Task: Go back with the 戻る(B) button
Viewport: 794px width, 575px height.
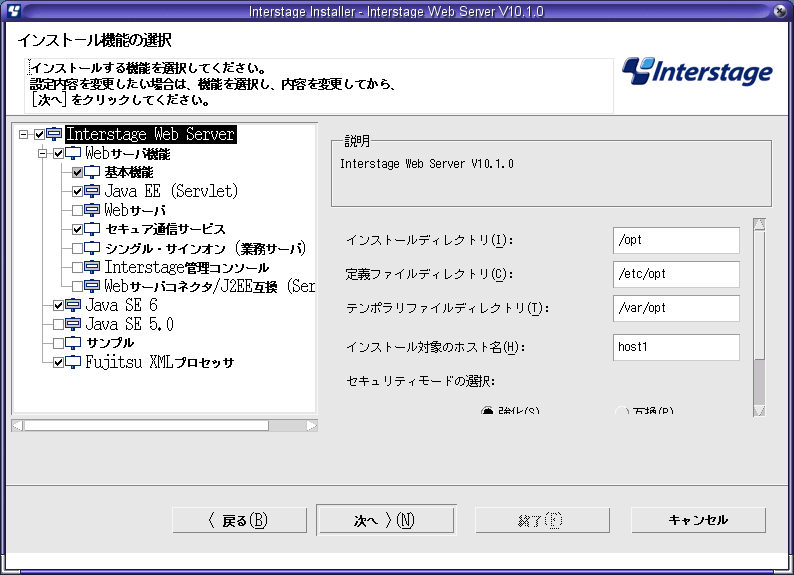Action: pos(240,520)
